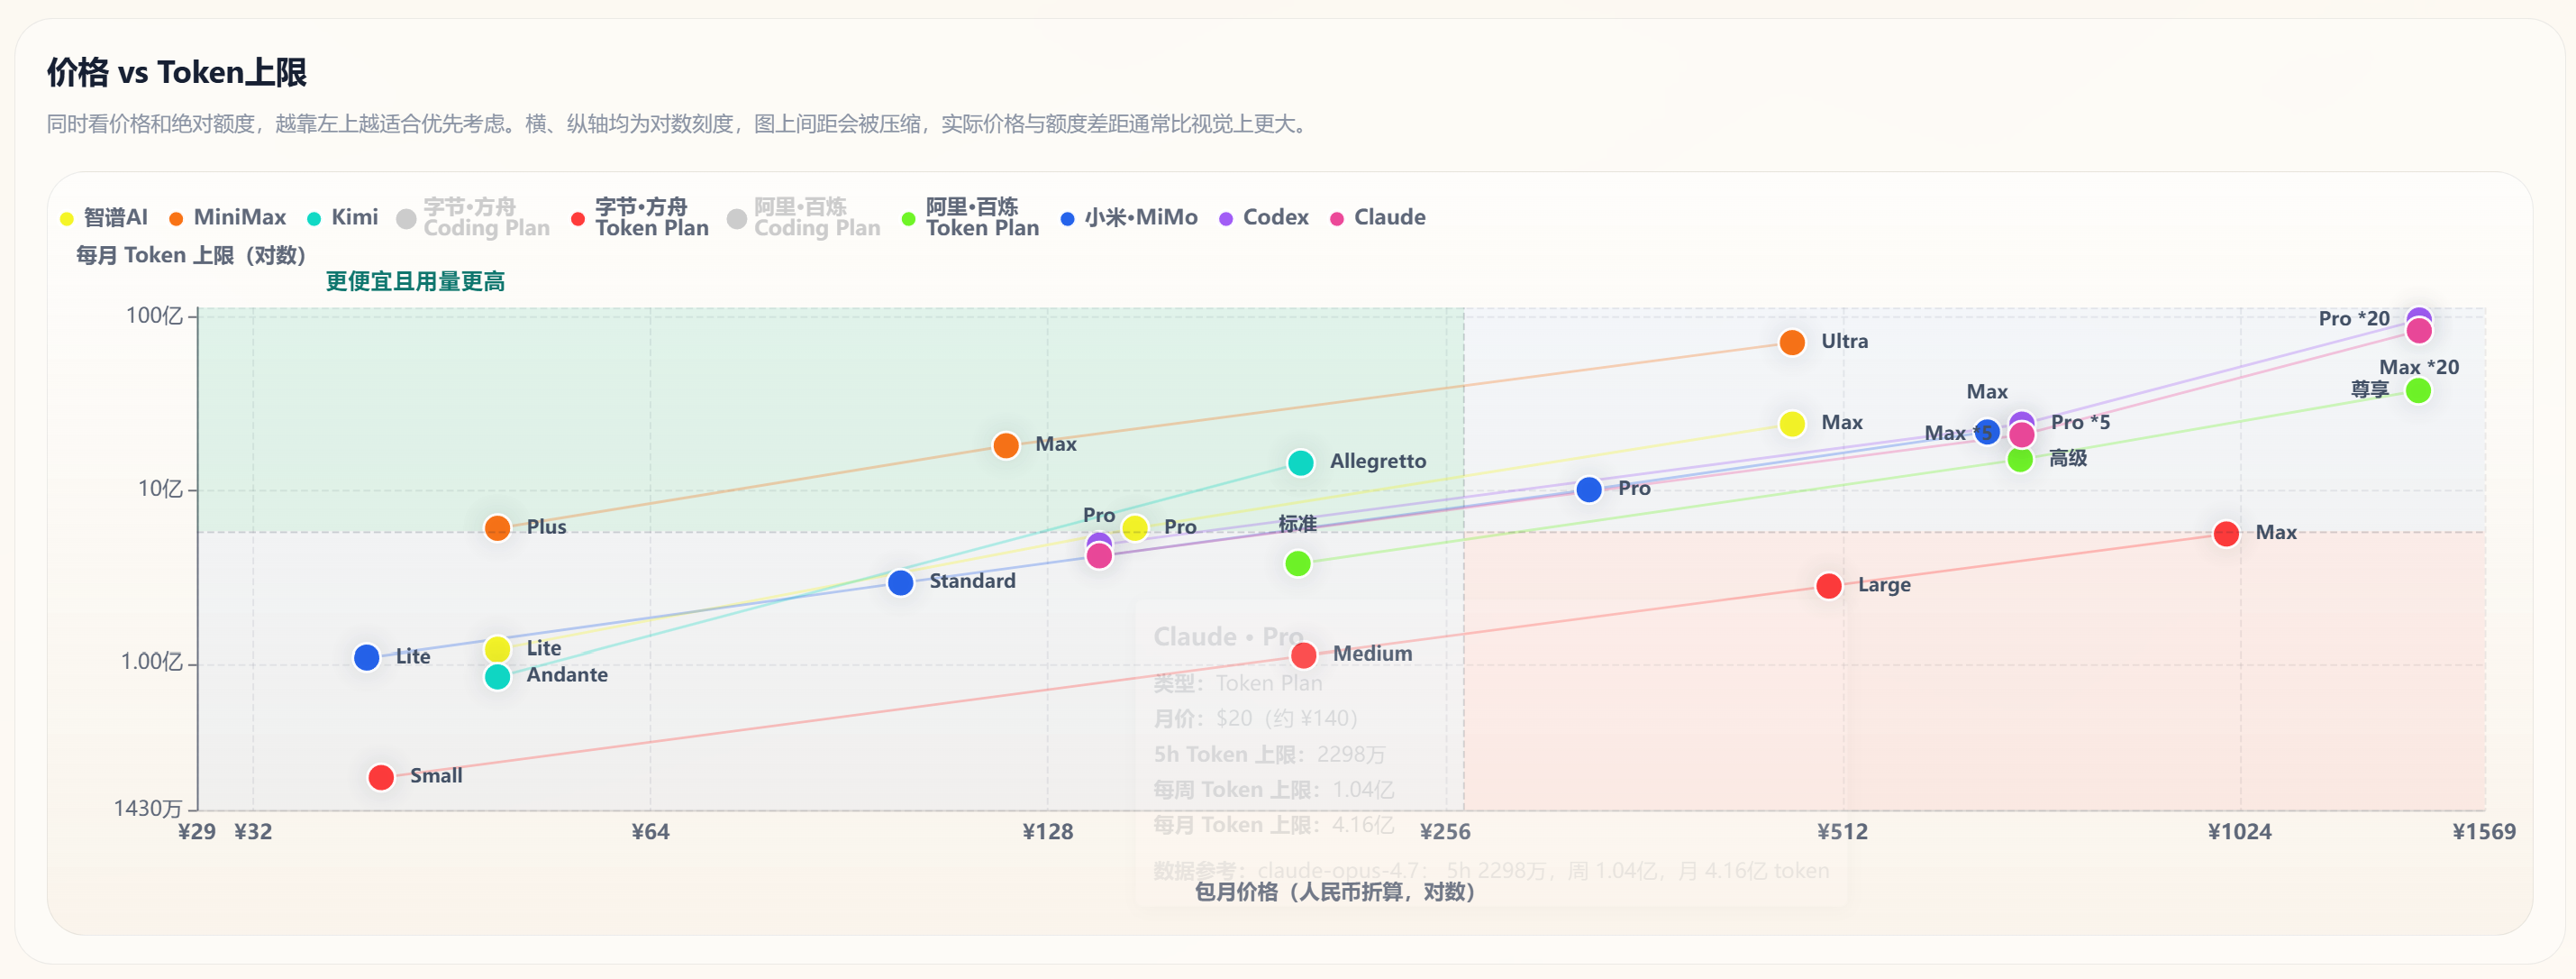Screen dimensions: 2576x979
Task: Click the 100亿 y-axis label
Action: (154, 316)
